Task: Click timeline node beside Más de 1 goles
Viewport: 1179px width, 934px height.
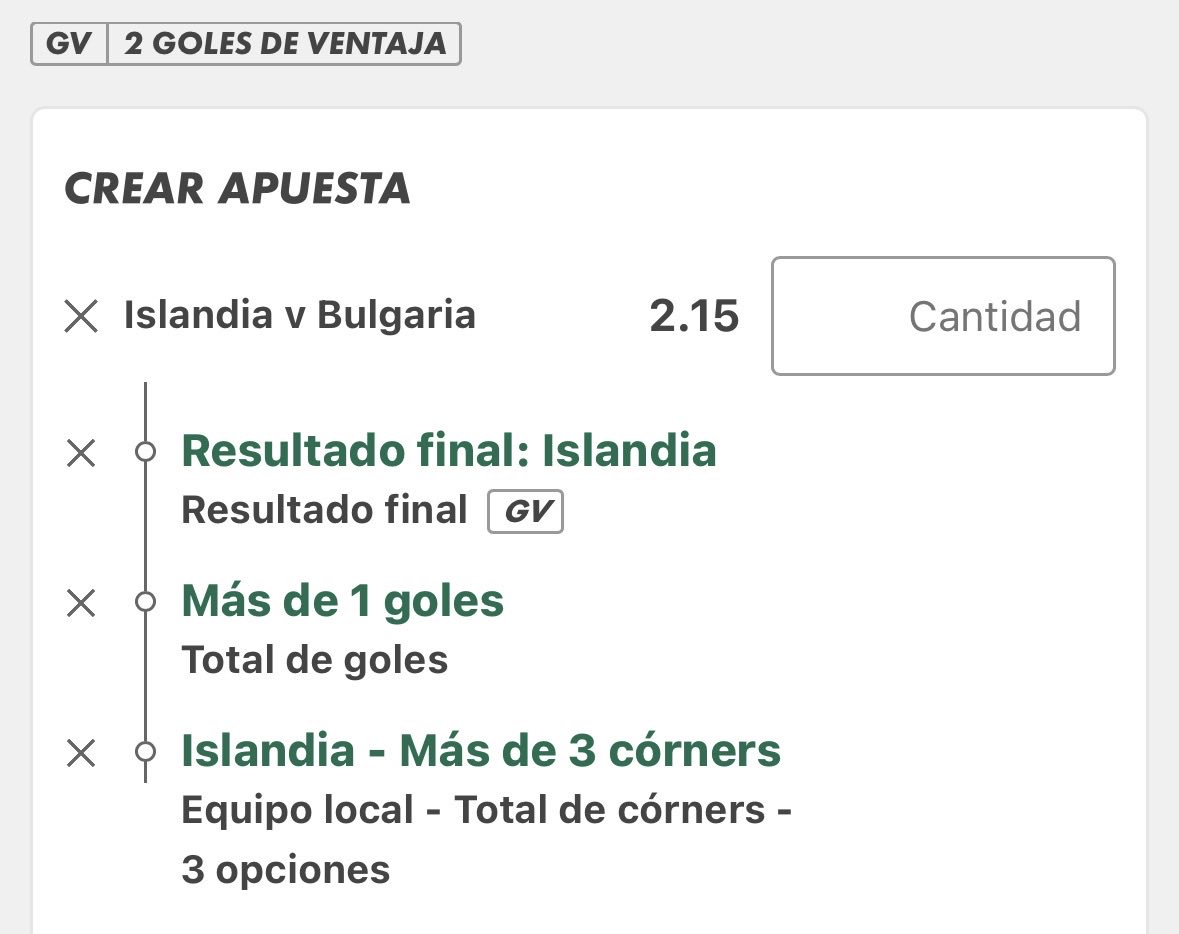Action: coord(145,602)
